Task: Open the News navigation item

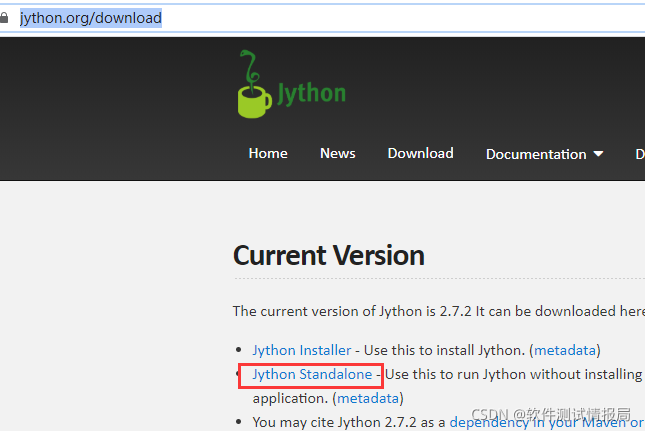Action: tap(338, 153)
